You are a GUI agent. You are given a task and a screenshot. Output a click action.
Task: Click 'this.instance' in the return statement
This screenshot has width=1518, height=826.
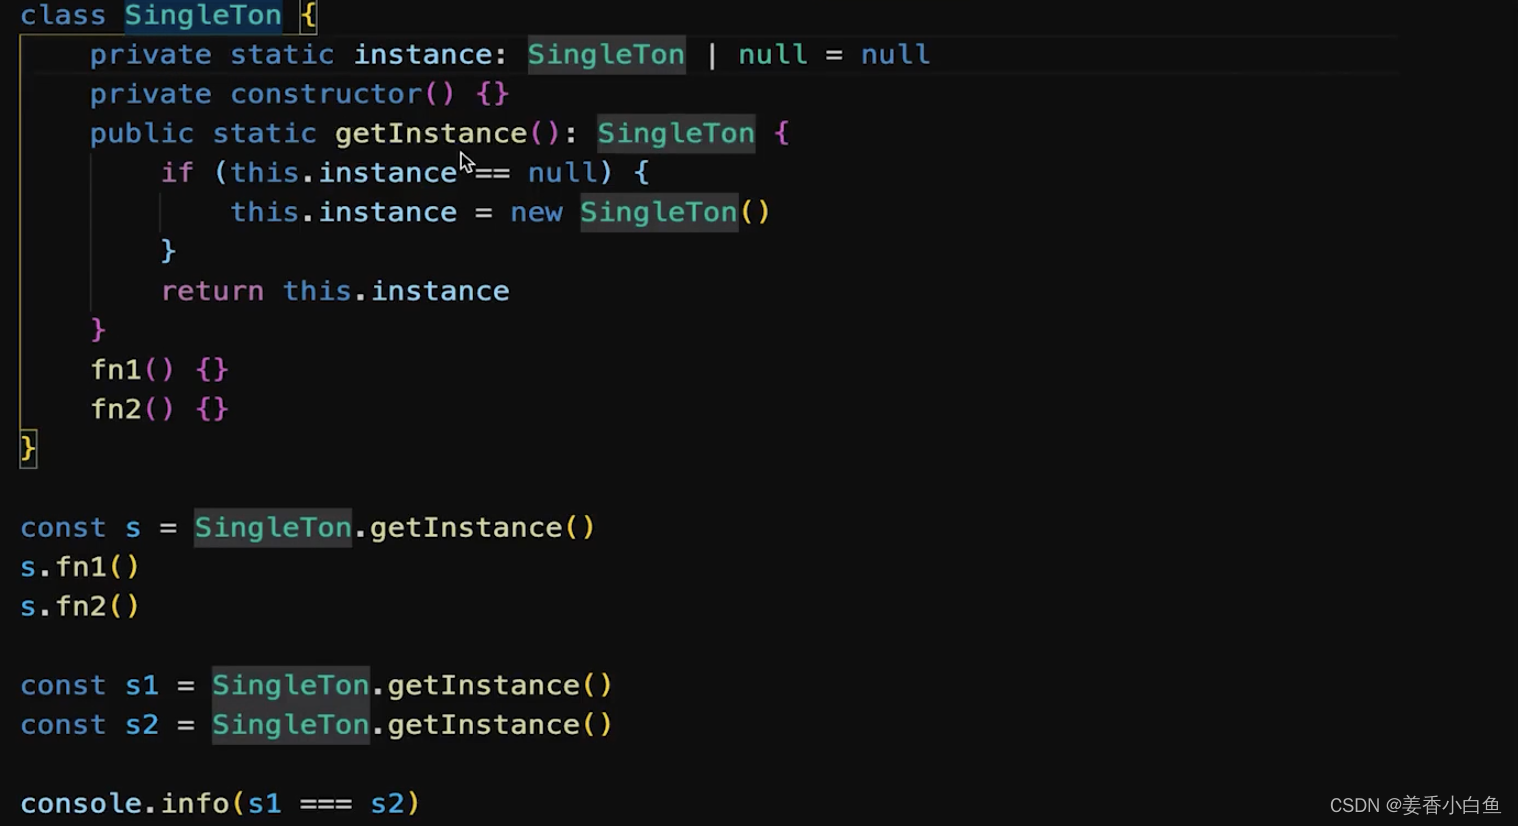coord(396,291)
